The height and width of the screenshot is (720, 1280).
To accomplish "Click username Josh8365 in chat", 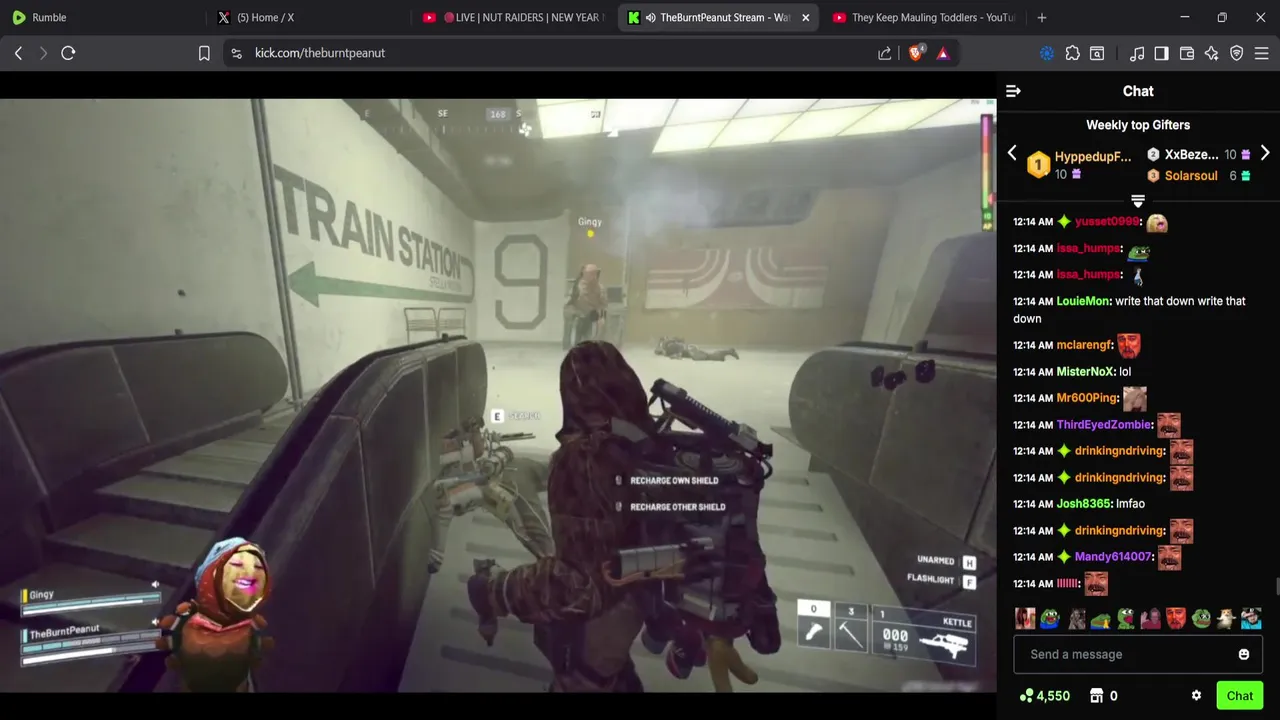I will (1084, 504).
